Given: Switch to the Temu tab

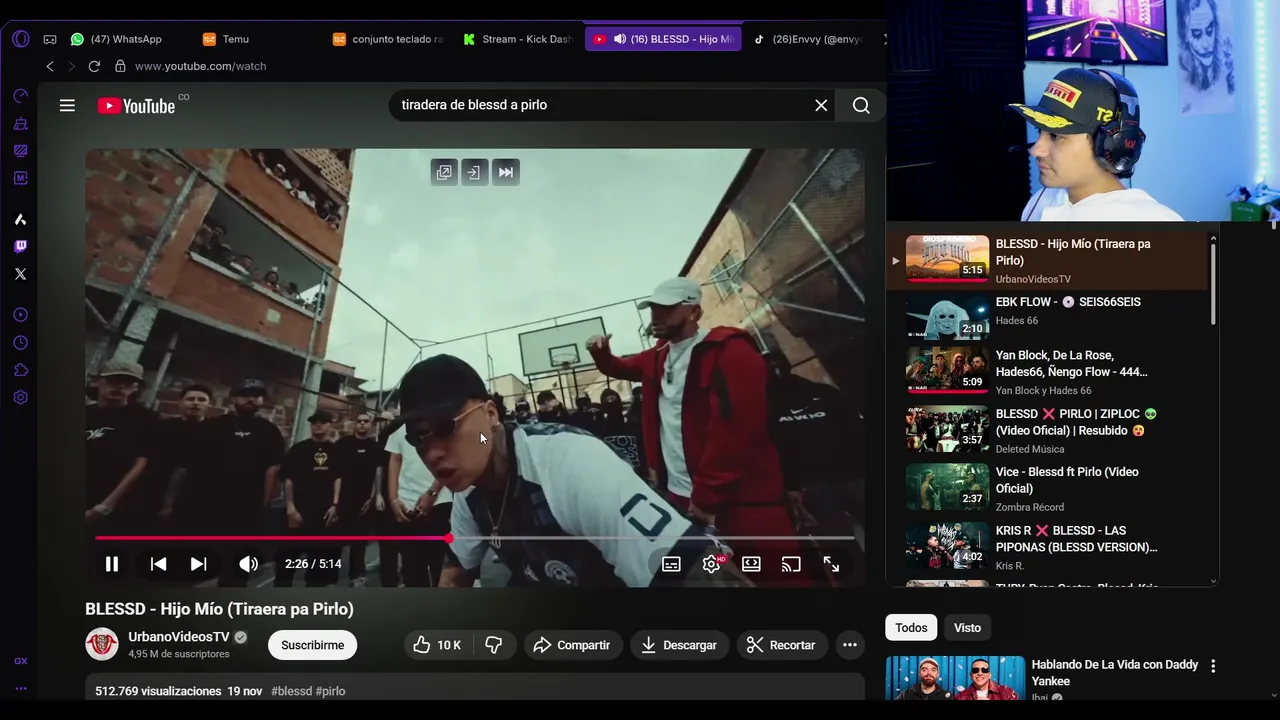Looking at the screenshot, I should tap(226, 39).
